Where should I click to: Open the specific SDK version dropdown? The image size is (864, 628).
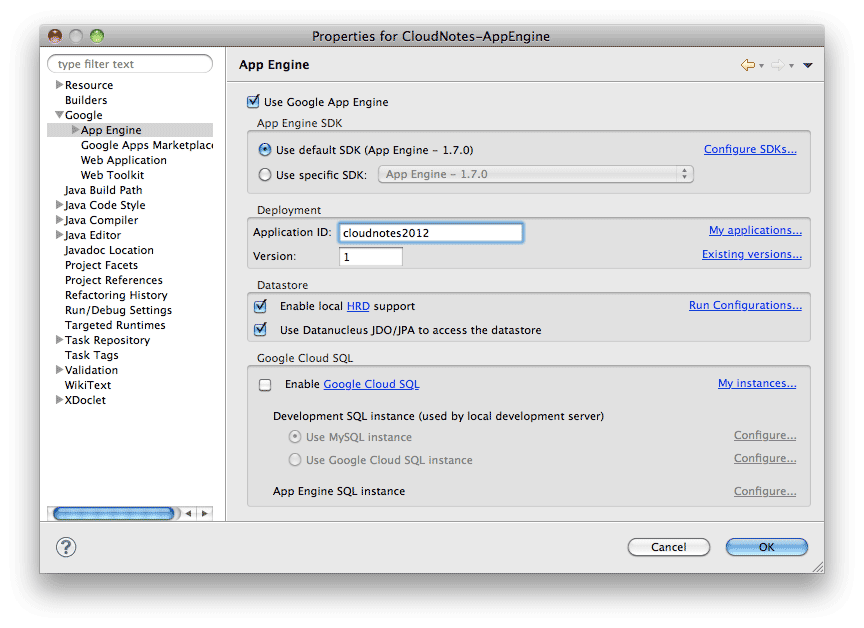pyautogui.click(x=535, y=174)
